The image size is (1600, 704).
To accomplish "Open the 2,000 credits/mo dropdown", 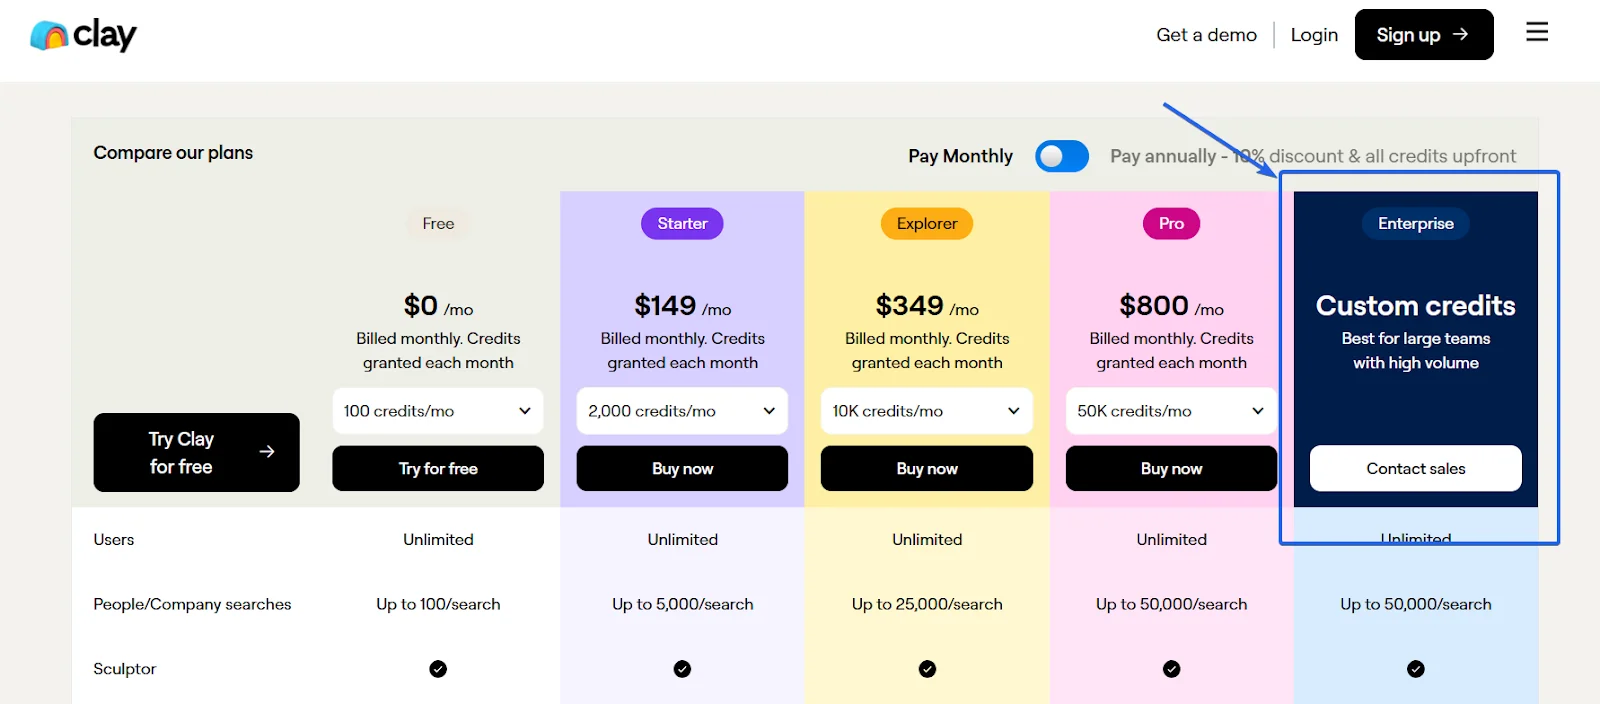I will click(x=682, y=411).
